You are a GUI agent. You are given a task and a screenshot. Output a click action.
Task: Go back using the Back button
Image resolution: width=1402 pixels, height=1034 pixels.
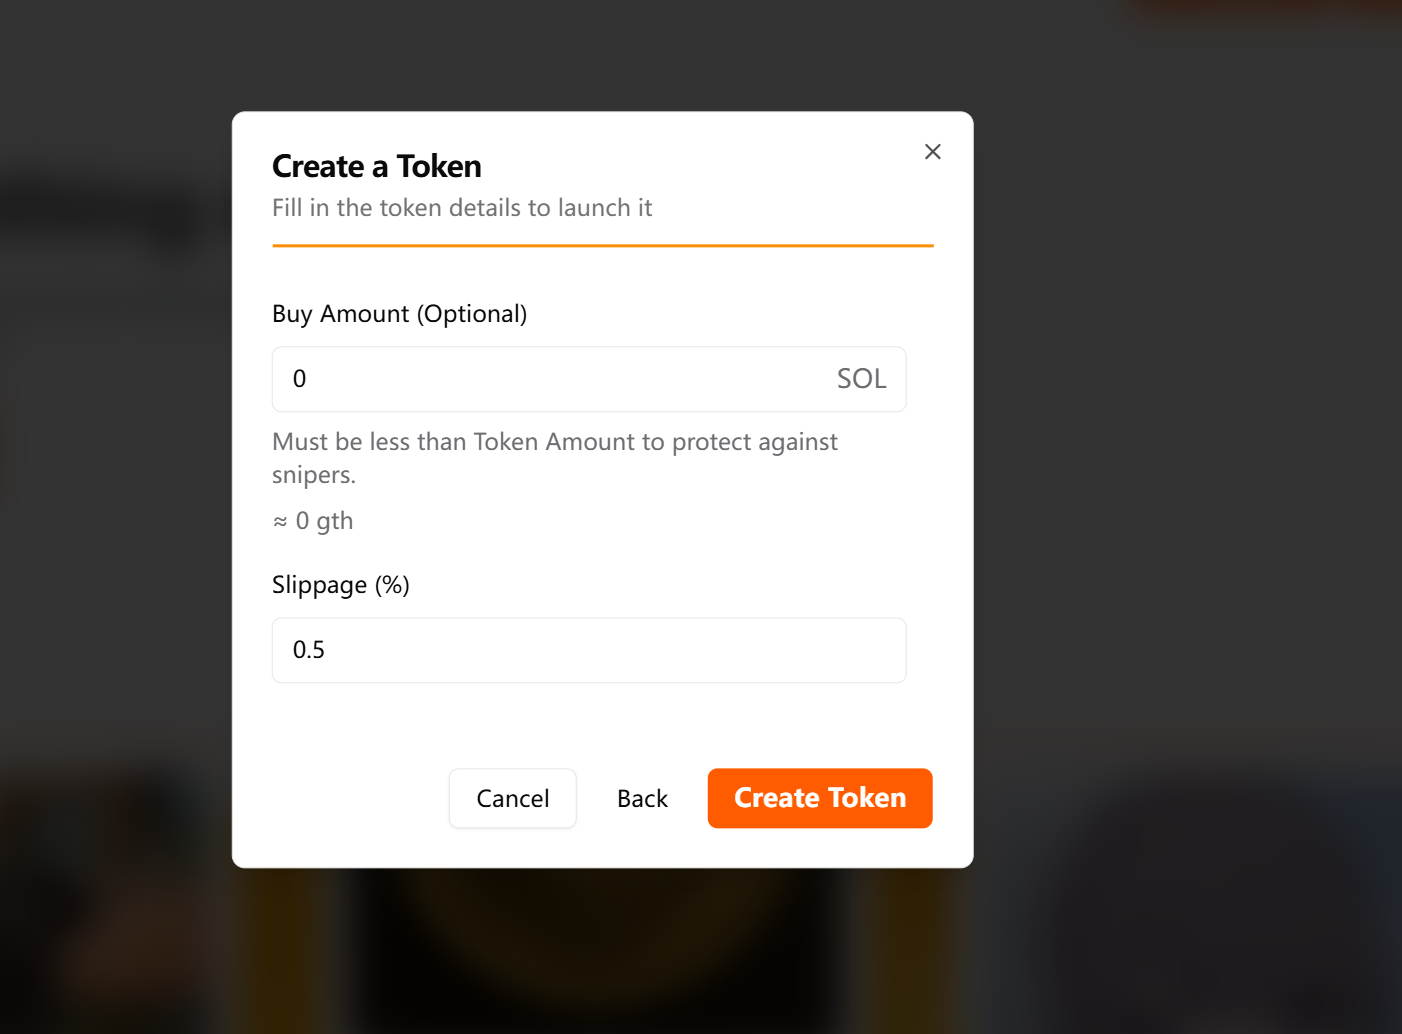[x=642, y=798]
